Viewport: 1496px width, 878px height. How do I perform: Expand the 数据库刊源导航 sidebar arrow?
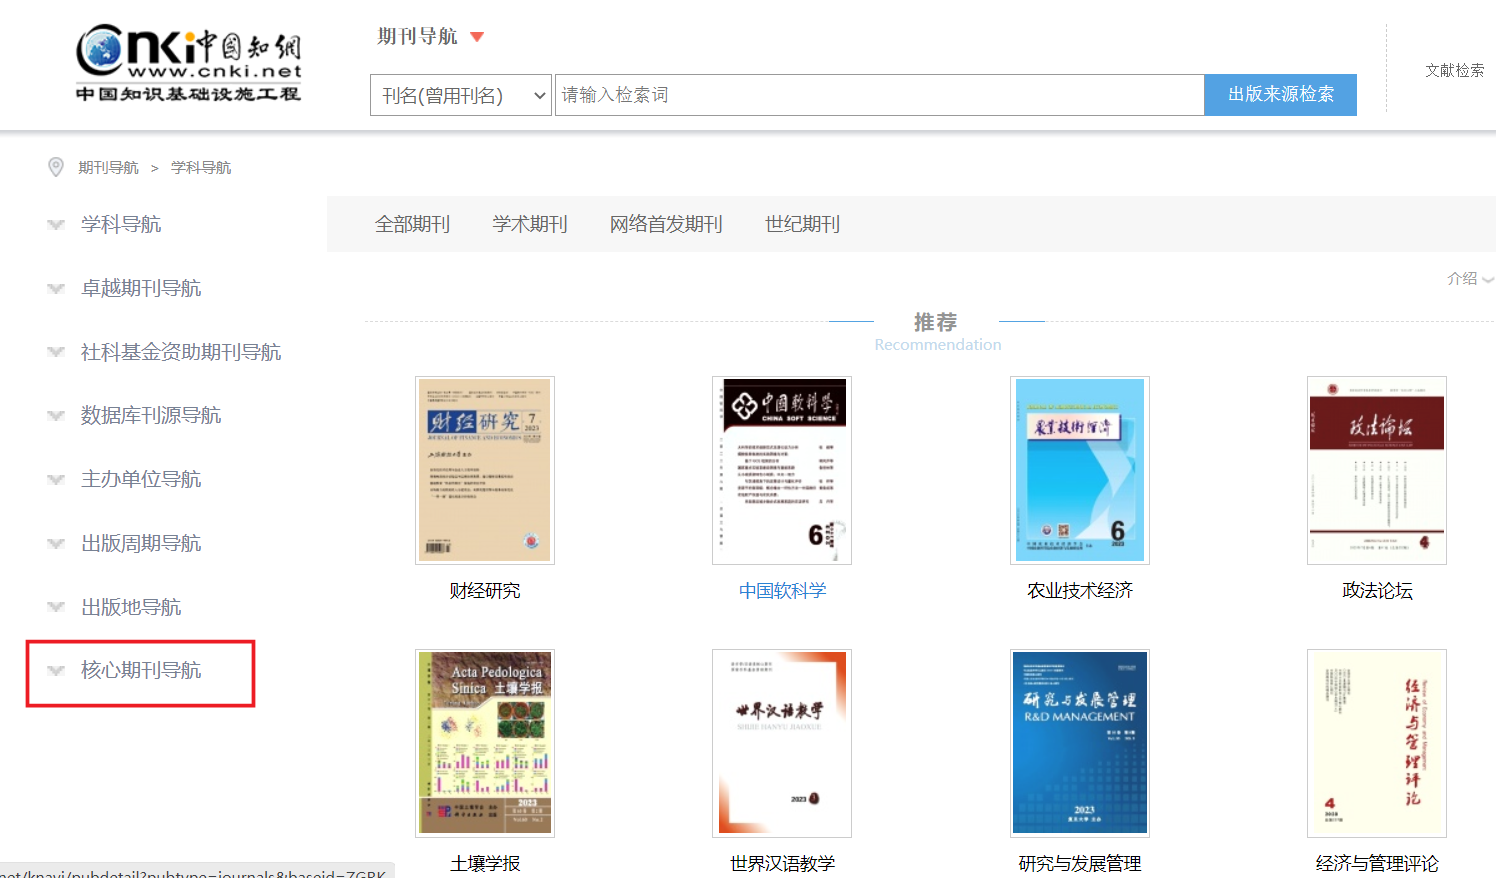[56, 416]
